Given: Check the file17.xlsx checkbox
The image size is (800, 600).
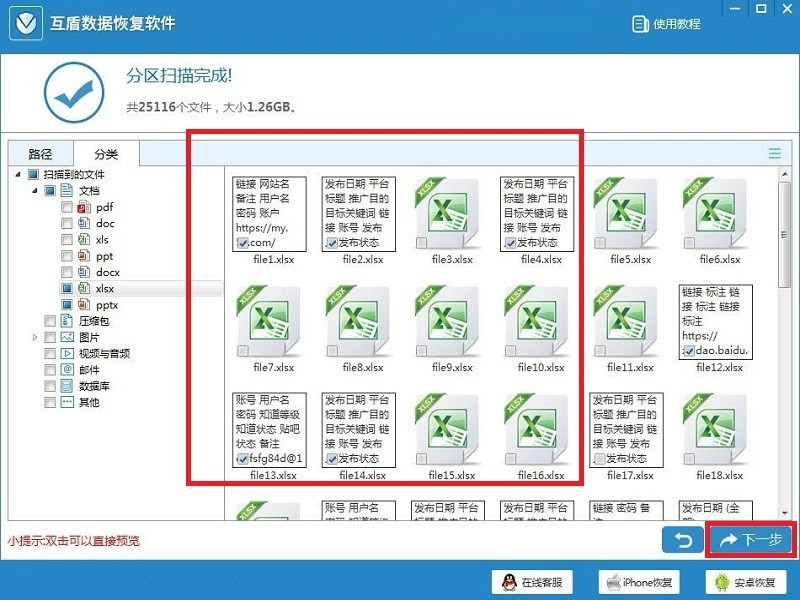Looking at the screenshot, I should (x=600, y=459).
